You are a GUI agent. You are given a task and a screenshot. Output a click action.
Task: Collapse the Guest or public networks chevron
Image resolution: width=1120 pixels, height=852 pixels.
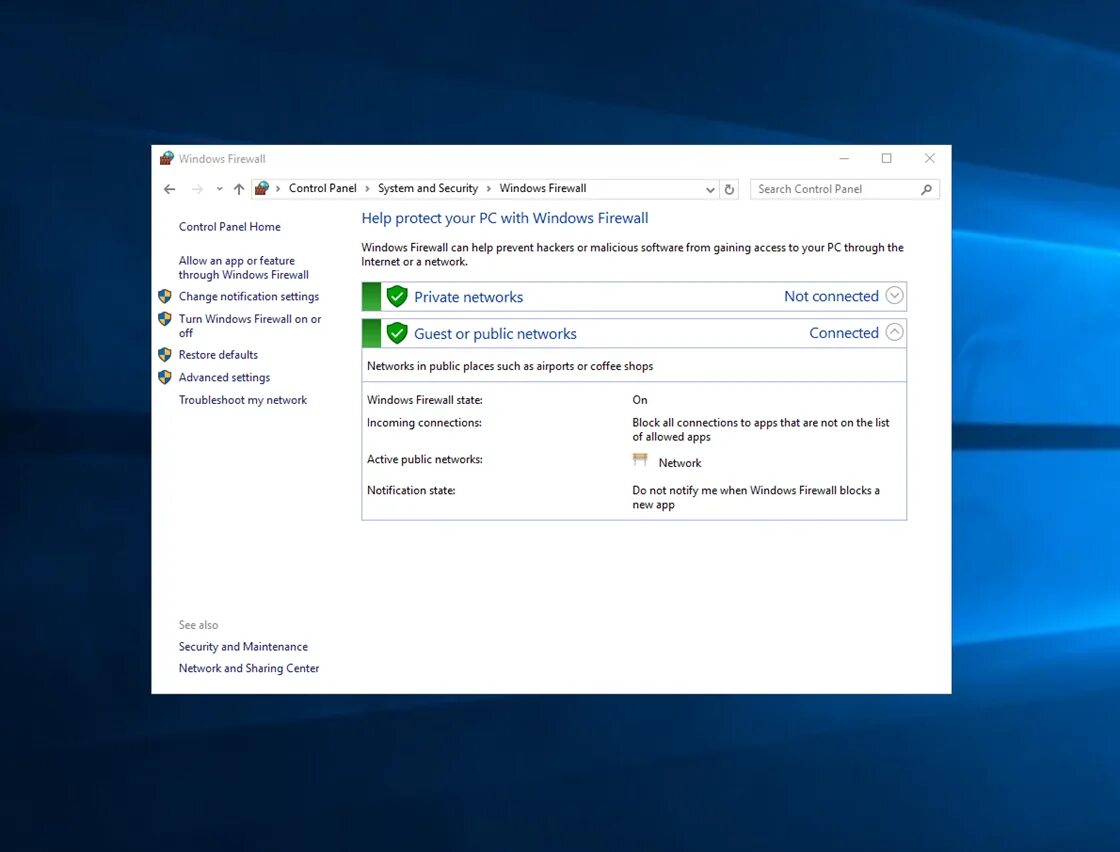894,332
